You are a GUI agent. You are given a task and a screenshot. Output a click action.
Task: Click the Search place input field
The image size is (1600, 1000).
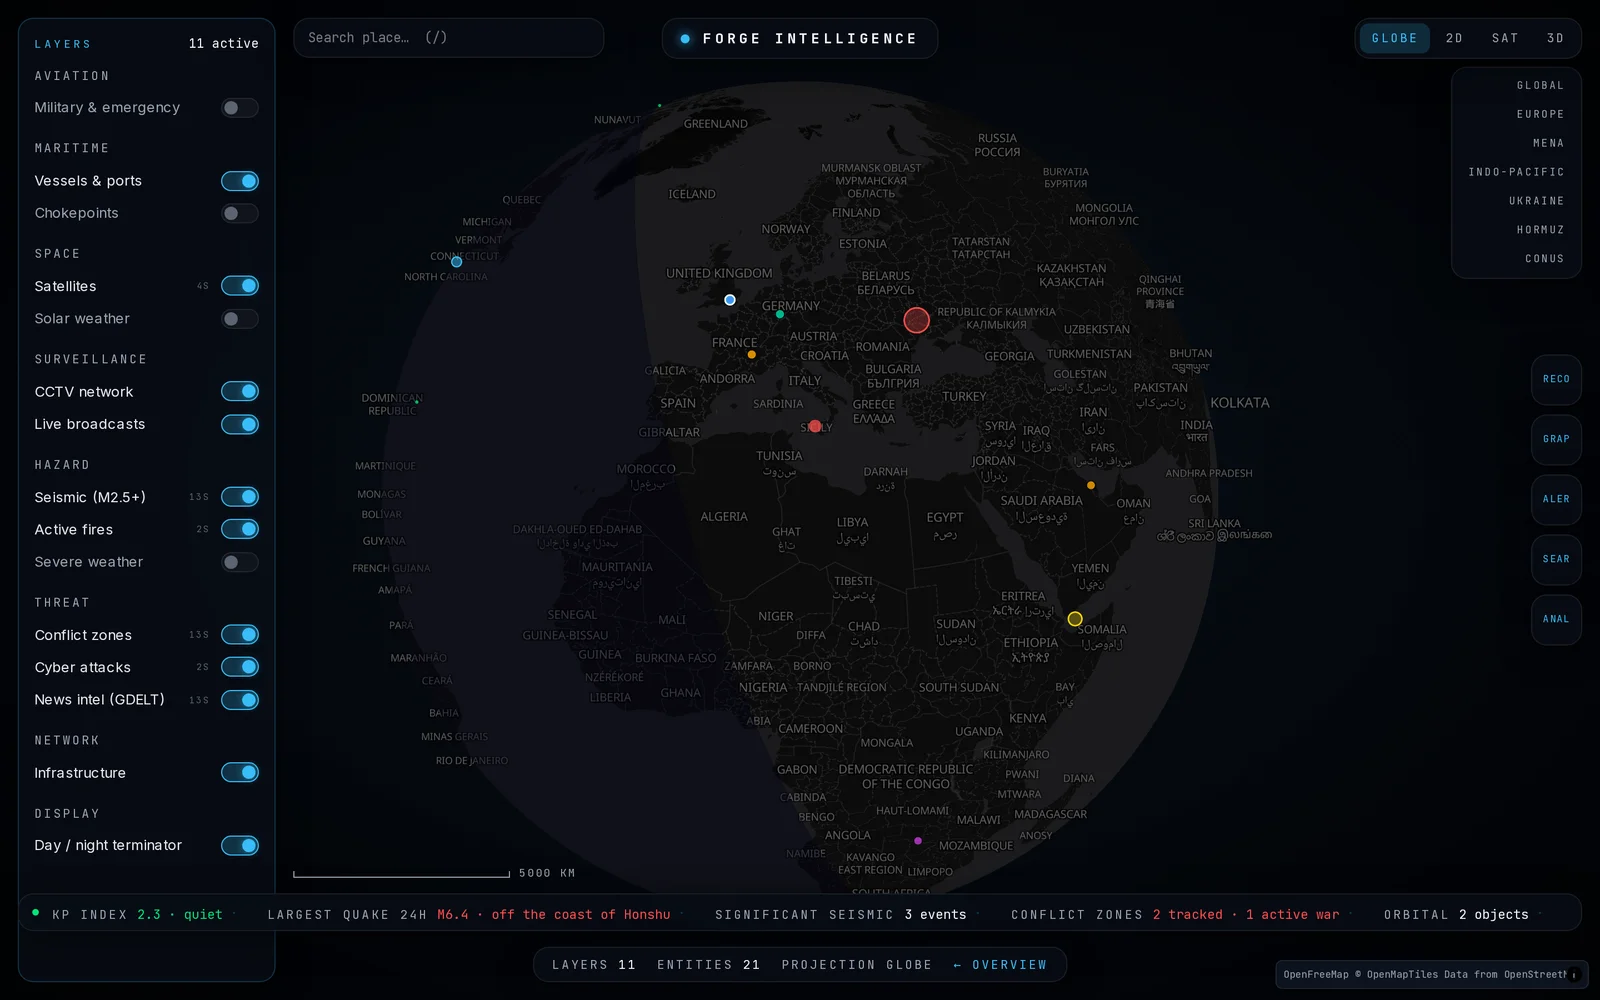449,38
